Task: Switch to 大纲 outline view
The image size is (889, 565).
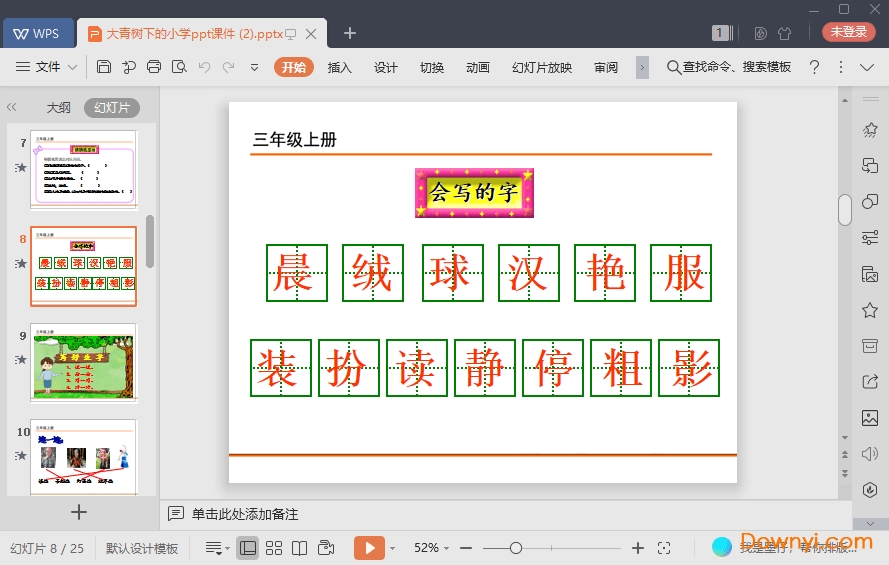Action: [58, 108]
